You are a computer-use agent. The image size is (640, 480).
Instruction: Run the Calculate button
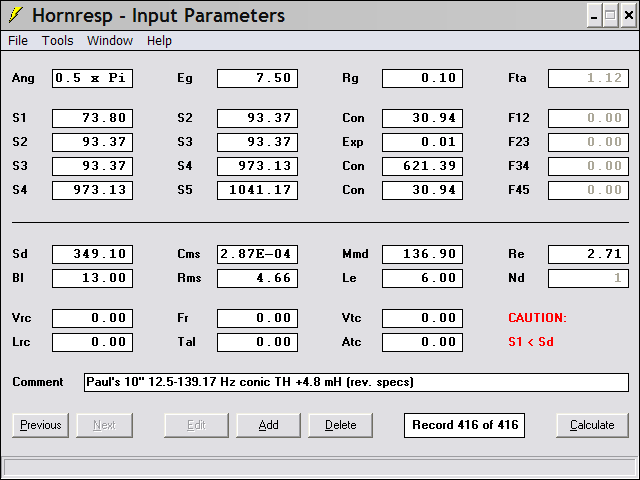tap(592, 425)
